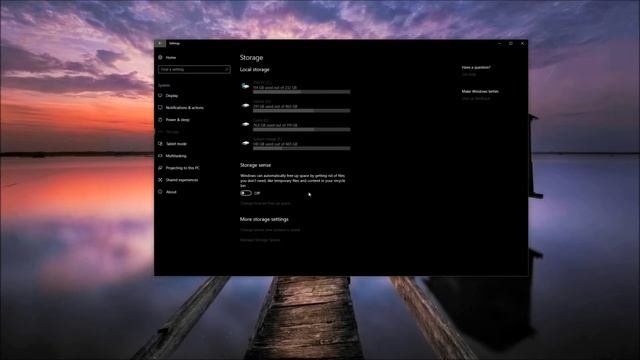Click the This PC drive icon
This screenshot has height=360, width=640.
point(245,86)
